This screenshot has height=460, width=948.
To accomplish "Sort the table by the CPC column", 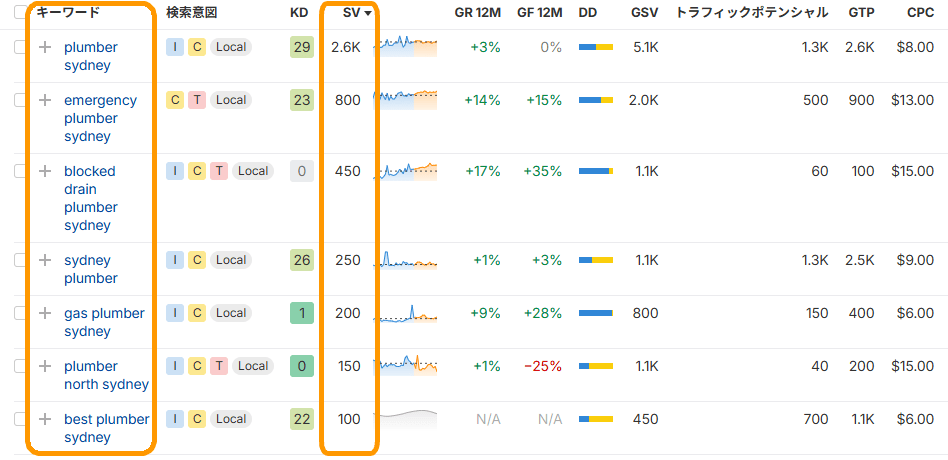I will click(920, 13).
